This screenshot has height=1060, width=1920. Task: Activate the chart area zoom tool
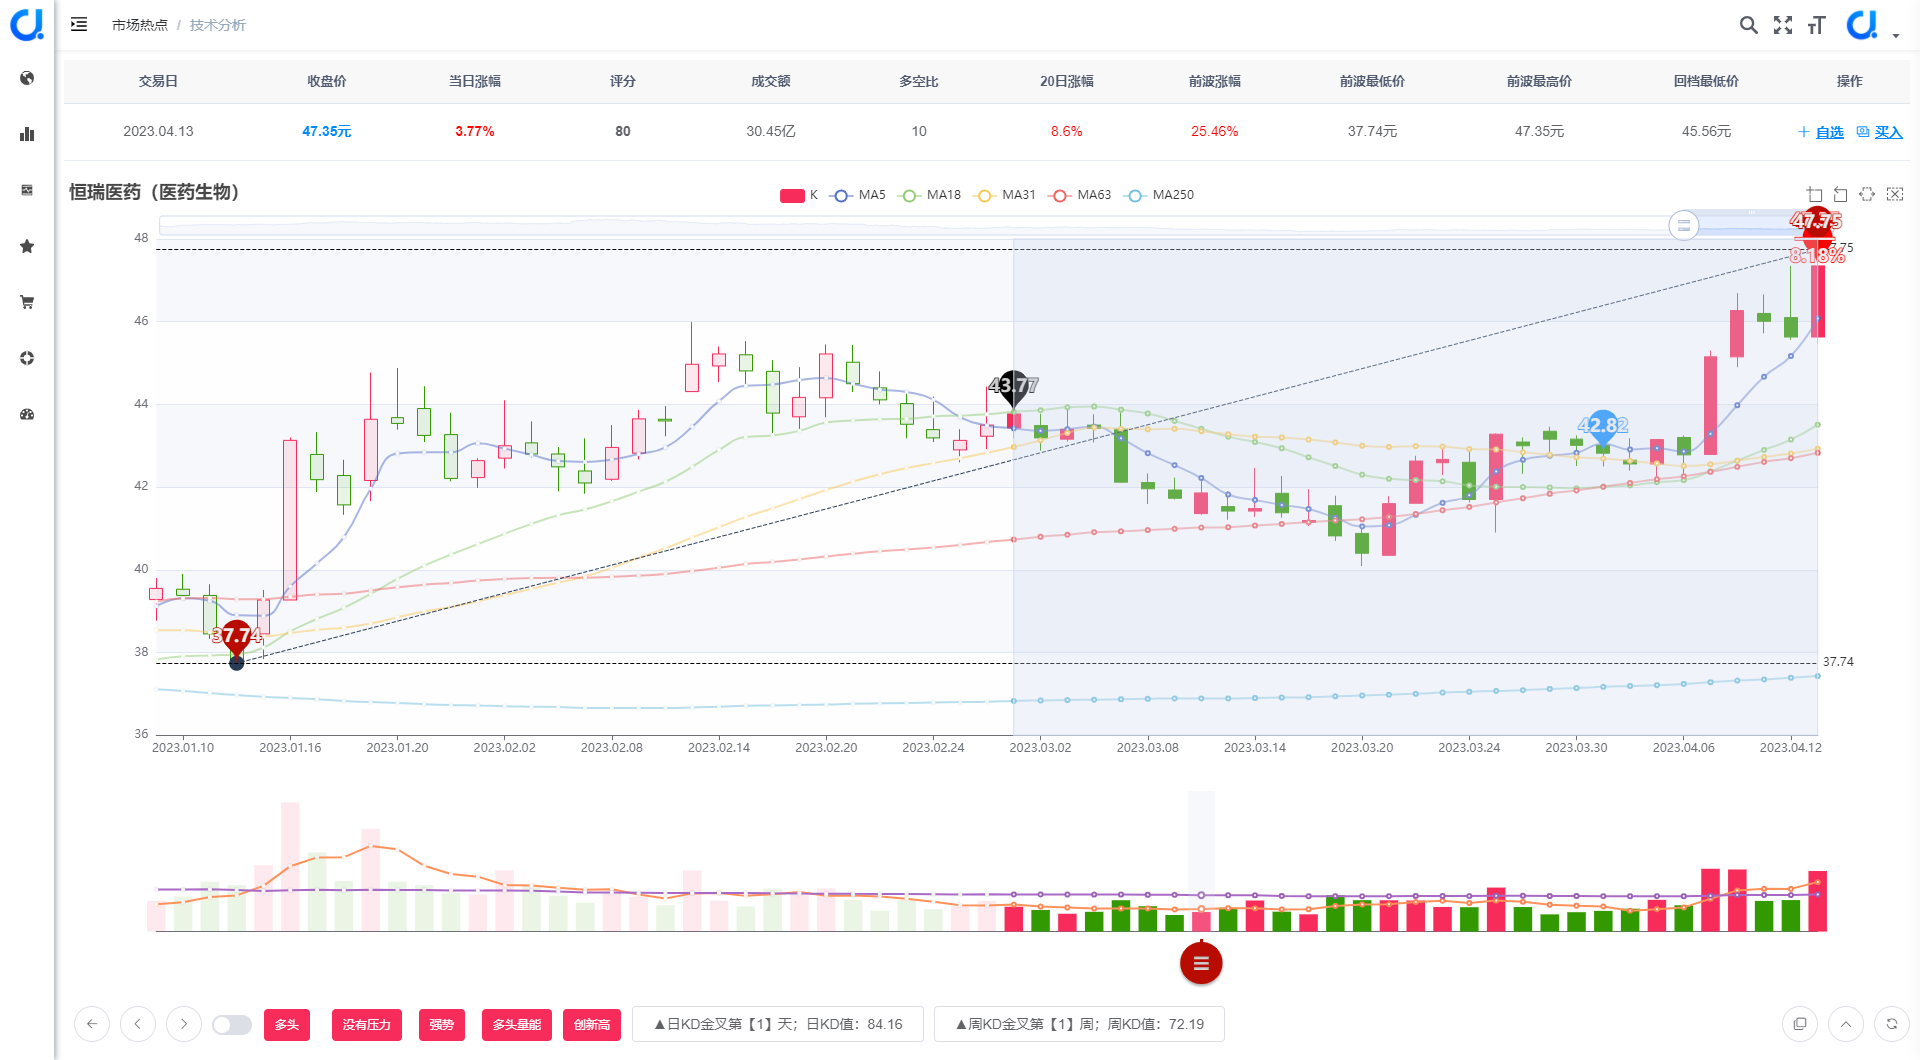coord(1814,194)
